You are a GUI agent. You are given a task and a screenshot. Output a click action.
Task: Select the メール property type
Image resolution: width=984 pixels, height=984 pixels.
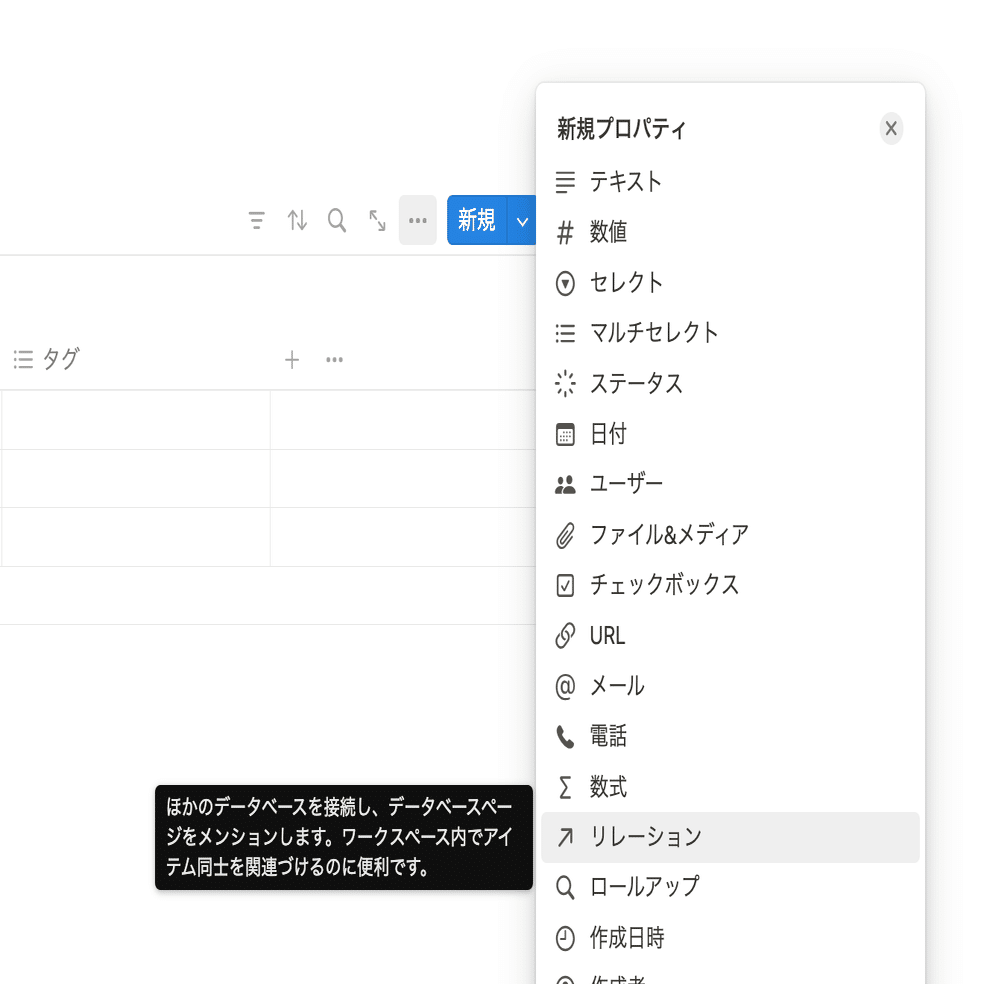(730, 686)
